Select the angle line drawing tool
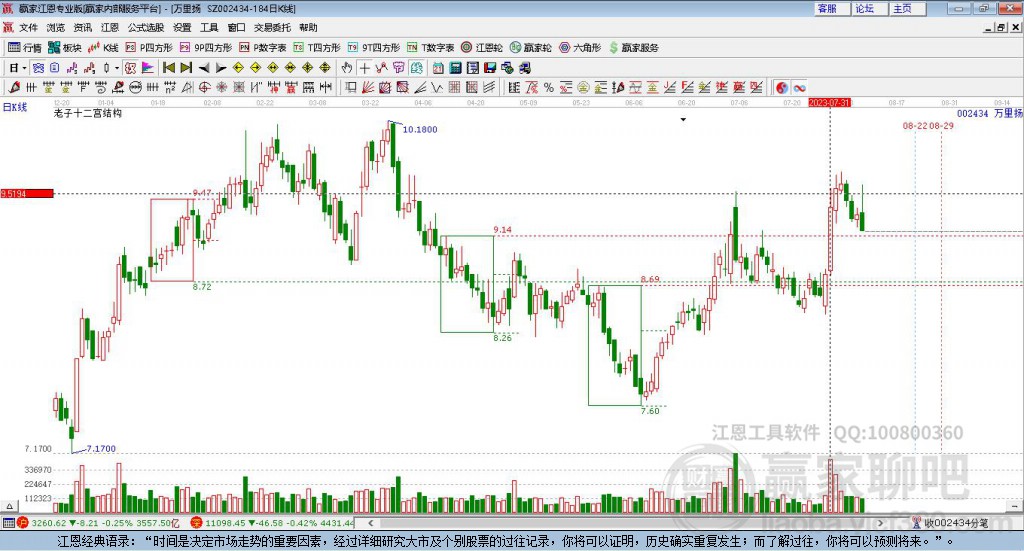Screen dimensions: 1024x551 [x=420, y=87]
